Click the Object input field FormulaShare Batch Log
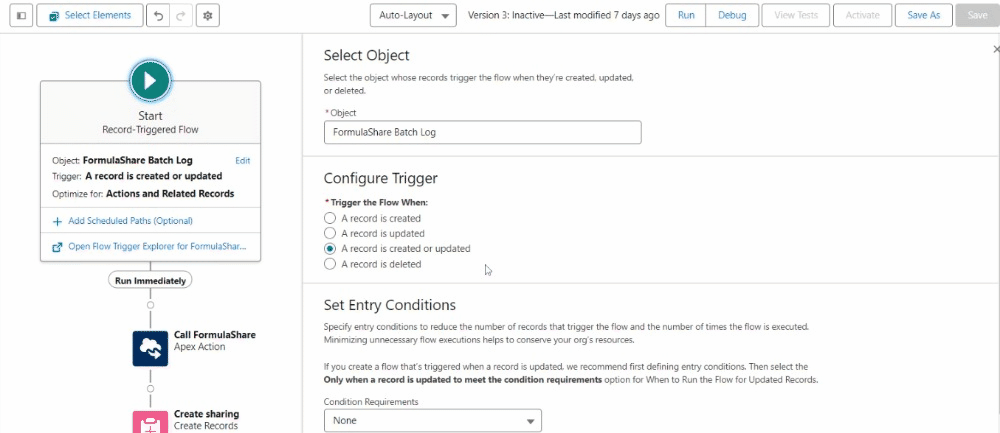The image size is (1000, 433). (482, 133)
